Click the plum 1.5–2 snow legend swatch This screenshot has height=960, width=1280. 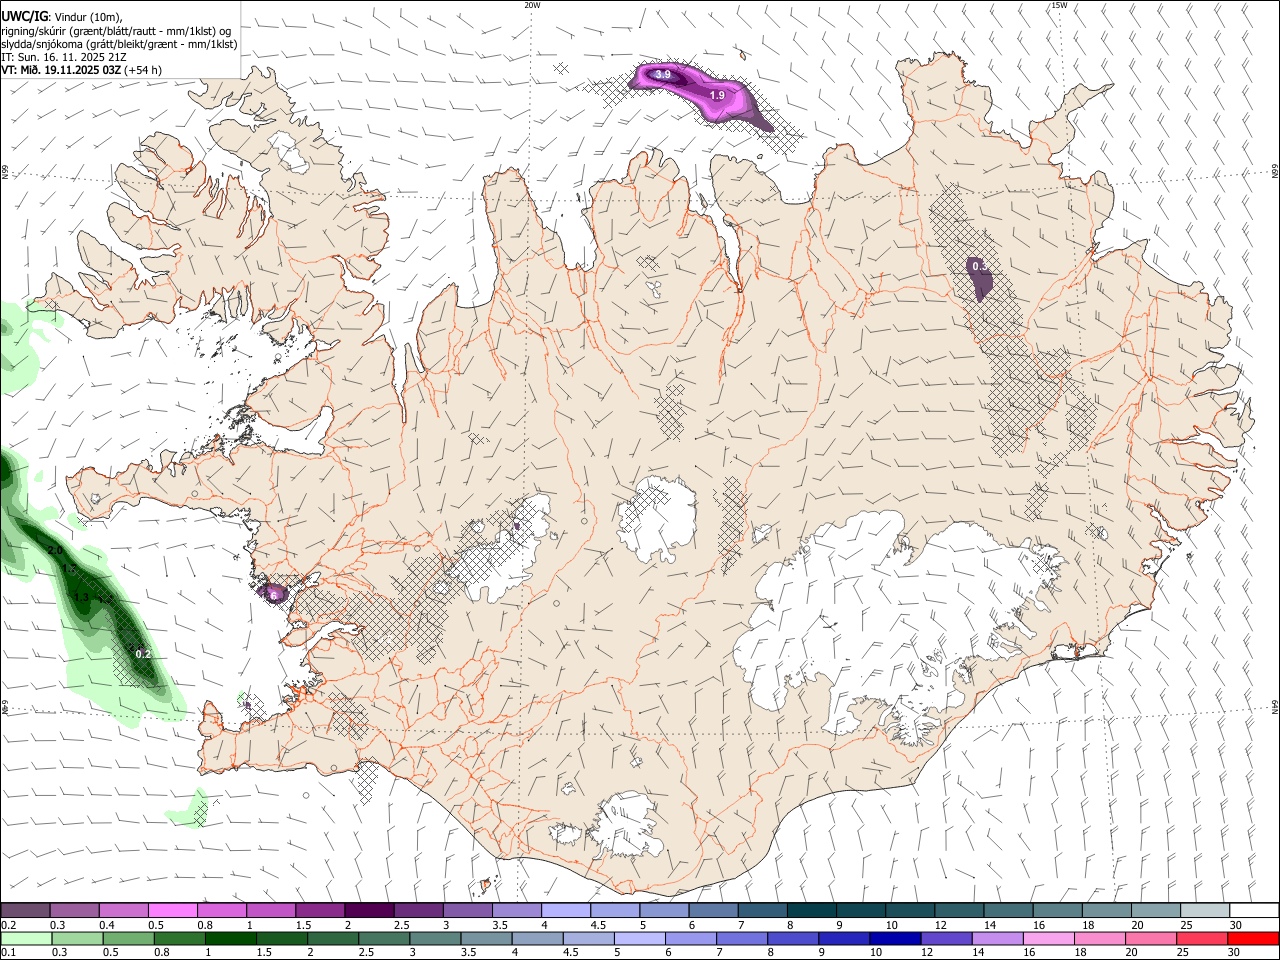(x=319, y=911)
